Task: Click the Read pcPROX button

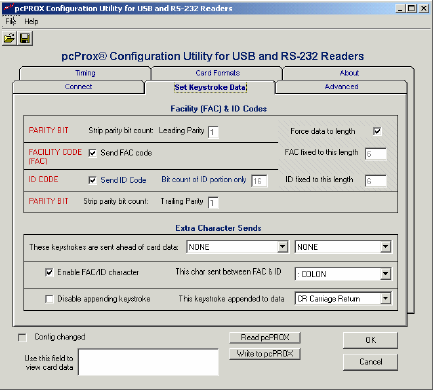Action: [265, 337]
